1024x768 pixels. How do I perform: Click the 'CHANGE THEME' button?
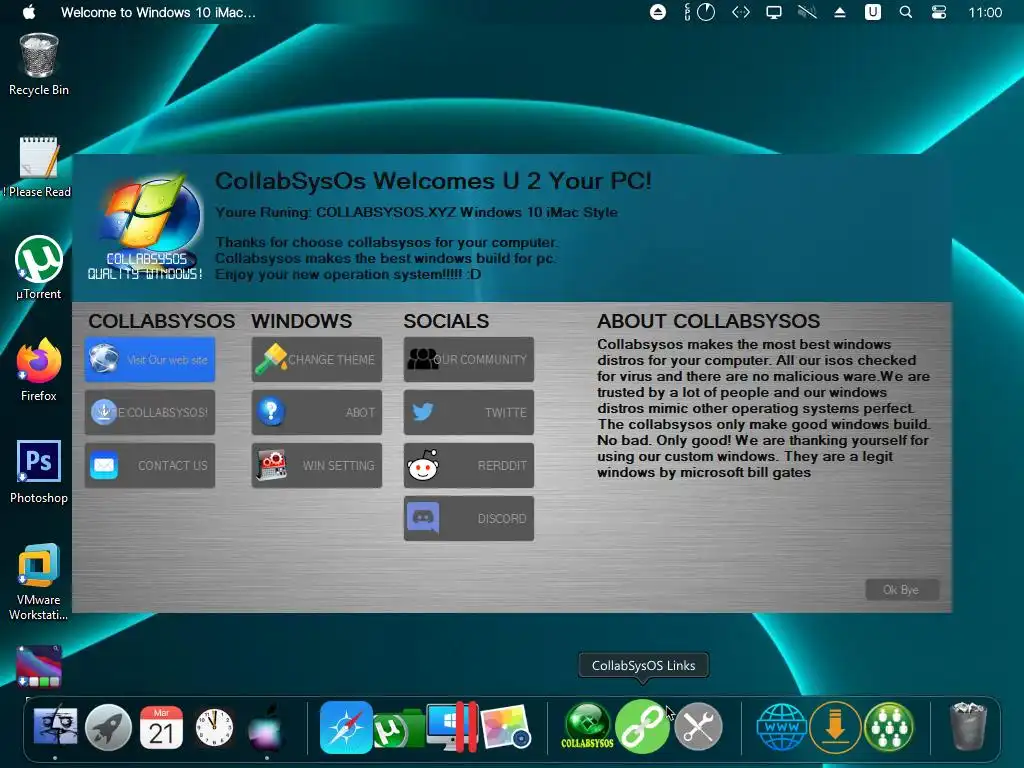coord(317,359)
